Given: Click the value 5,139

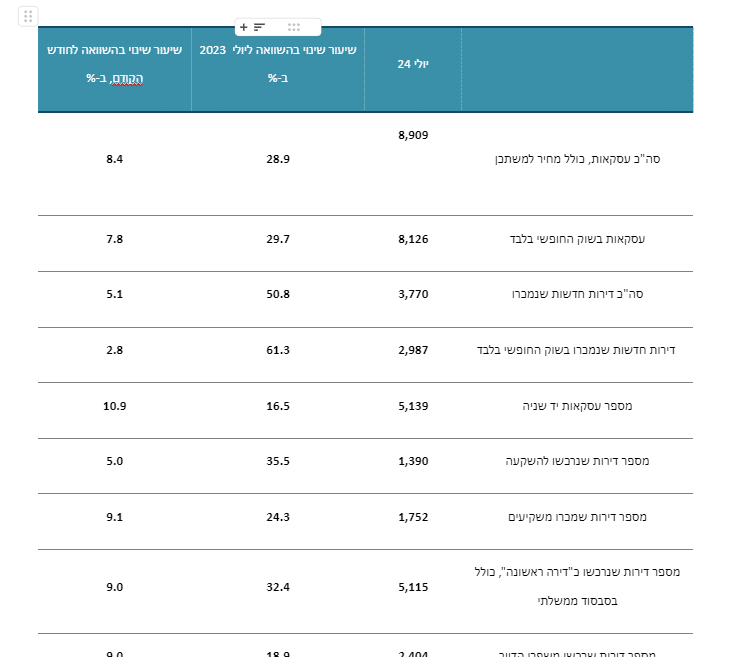Looking at the screenshot, I should [413, 406].
